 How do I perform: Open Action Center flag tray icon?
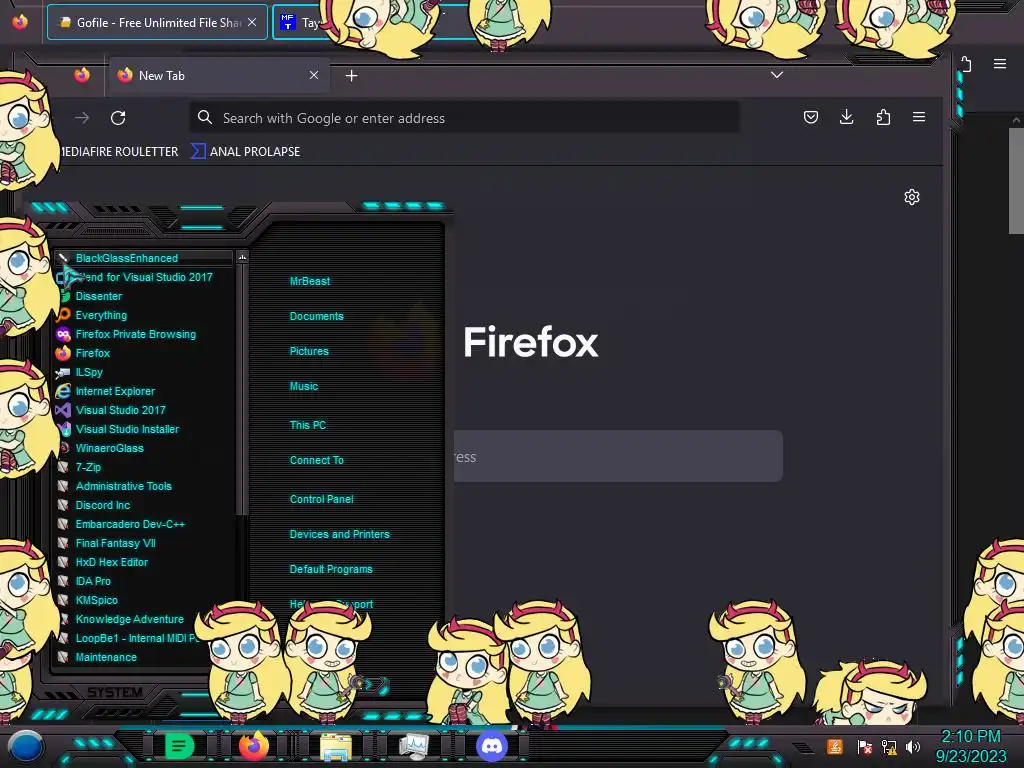[x=865, y=746]
